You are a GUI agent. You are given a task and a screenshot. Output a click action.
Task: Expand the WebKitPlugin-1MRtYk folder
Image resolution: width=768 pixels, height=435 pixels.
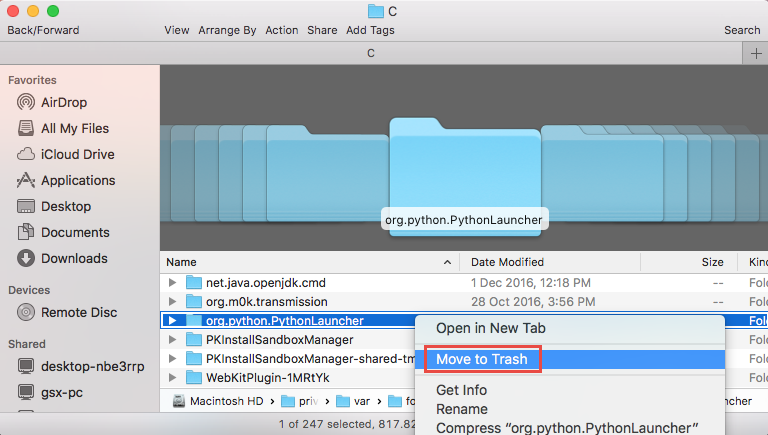pos(172,378)
